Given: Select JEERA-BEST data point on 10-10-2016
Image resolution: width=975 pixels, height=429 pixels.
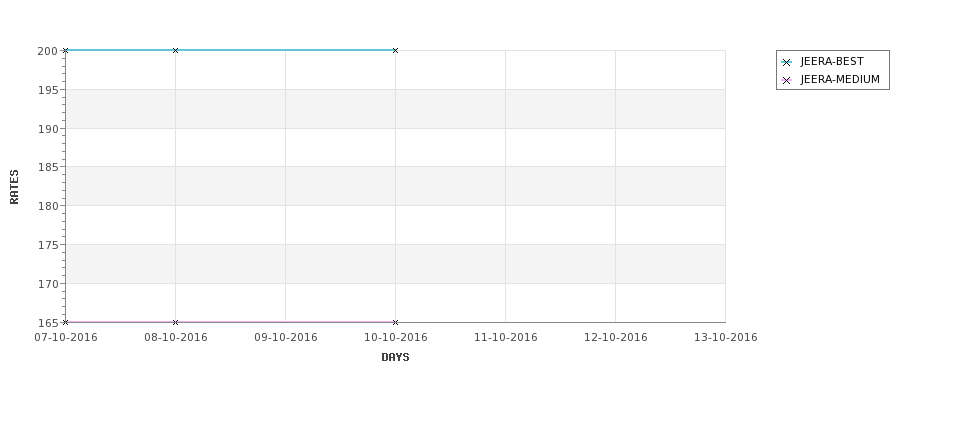Looking at the screenshot, I should point(395,50).
